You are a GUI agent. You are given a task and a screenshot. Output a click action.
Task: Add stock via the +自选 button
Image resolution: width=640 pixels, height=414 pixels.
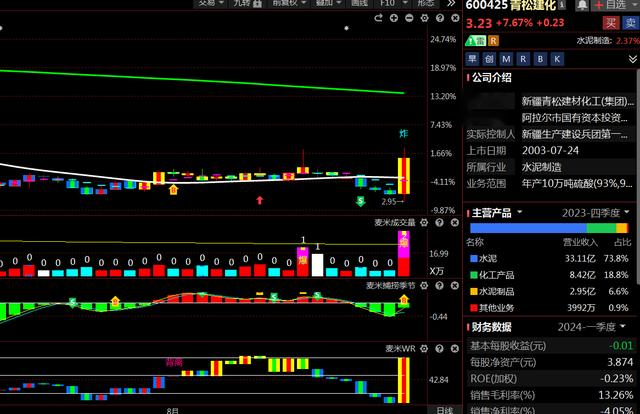(610, 5)
